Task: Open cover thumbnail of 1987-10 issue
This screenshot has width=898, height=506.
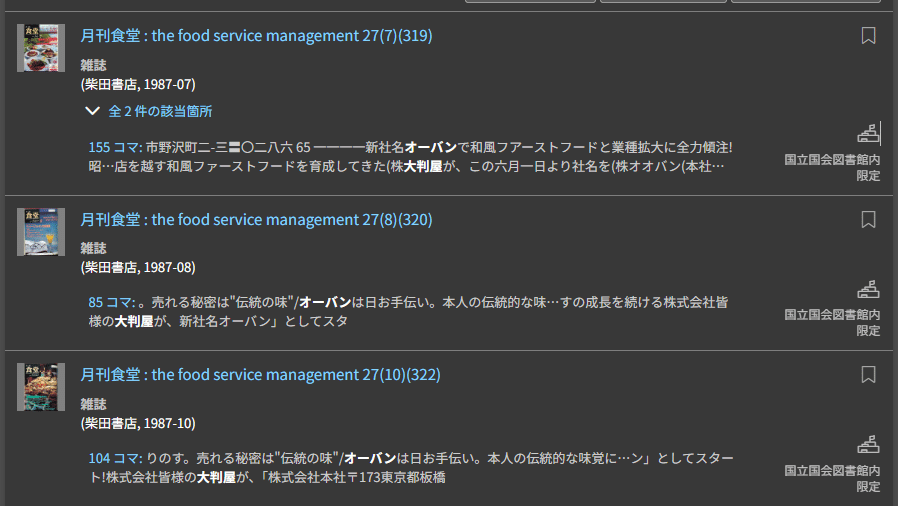Action: click(x=41, y=387)
